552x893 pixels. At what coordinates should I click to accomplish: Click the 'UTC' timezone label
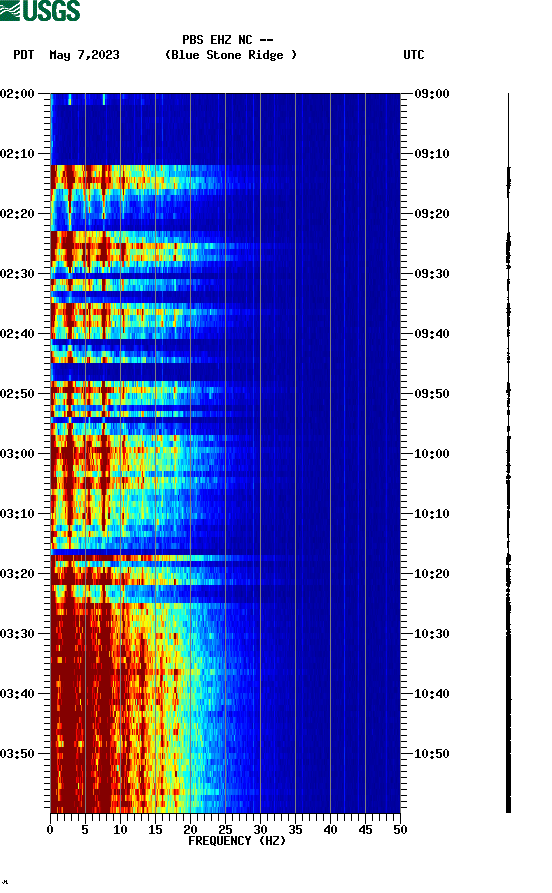414,55
